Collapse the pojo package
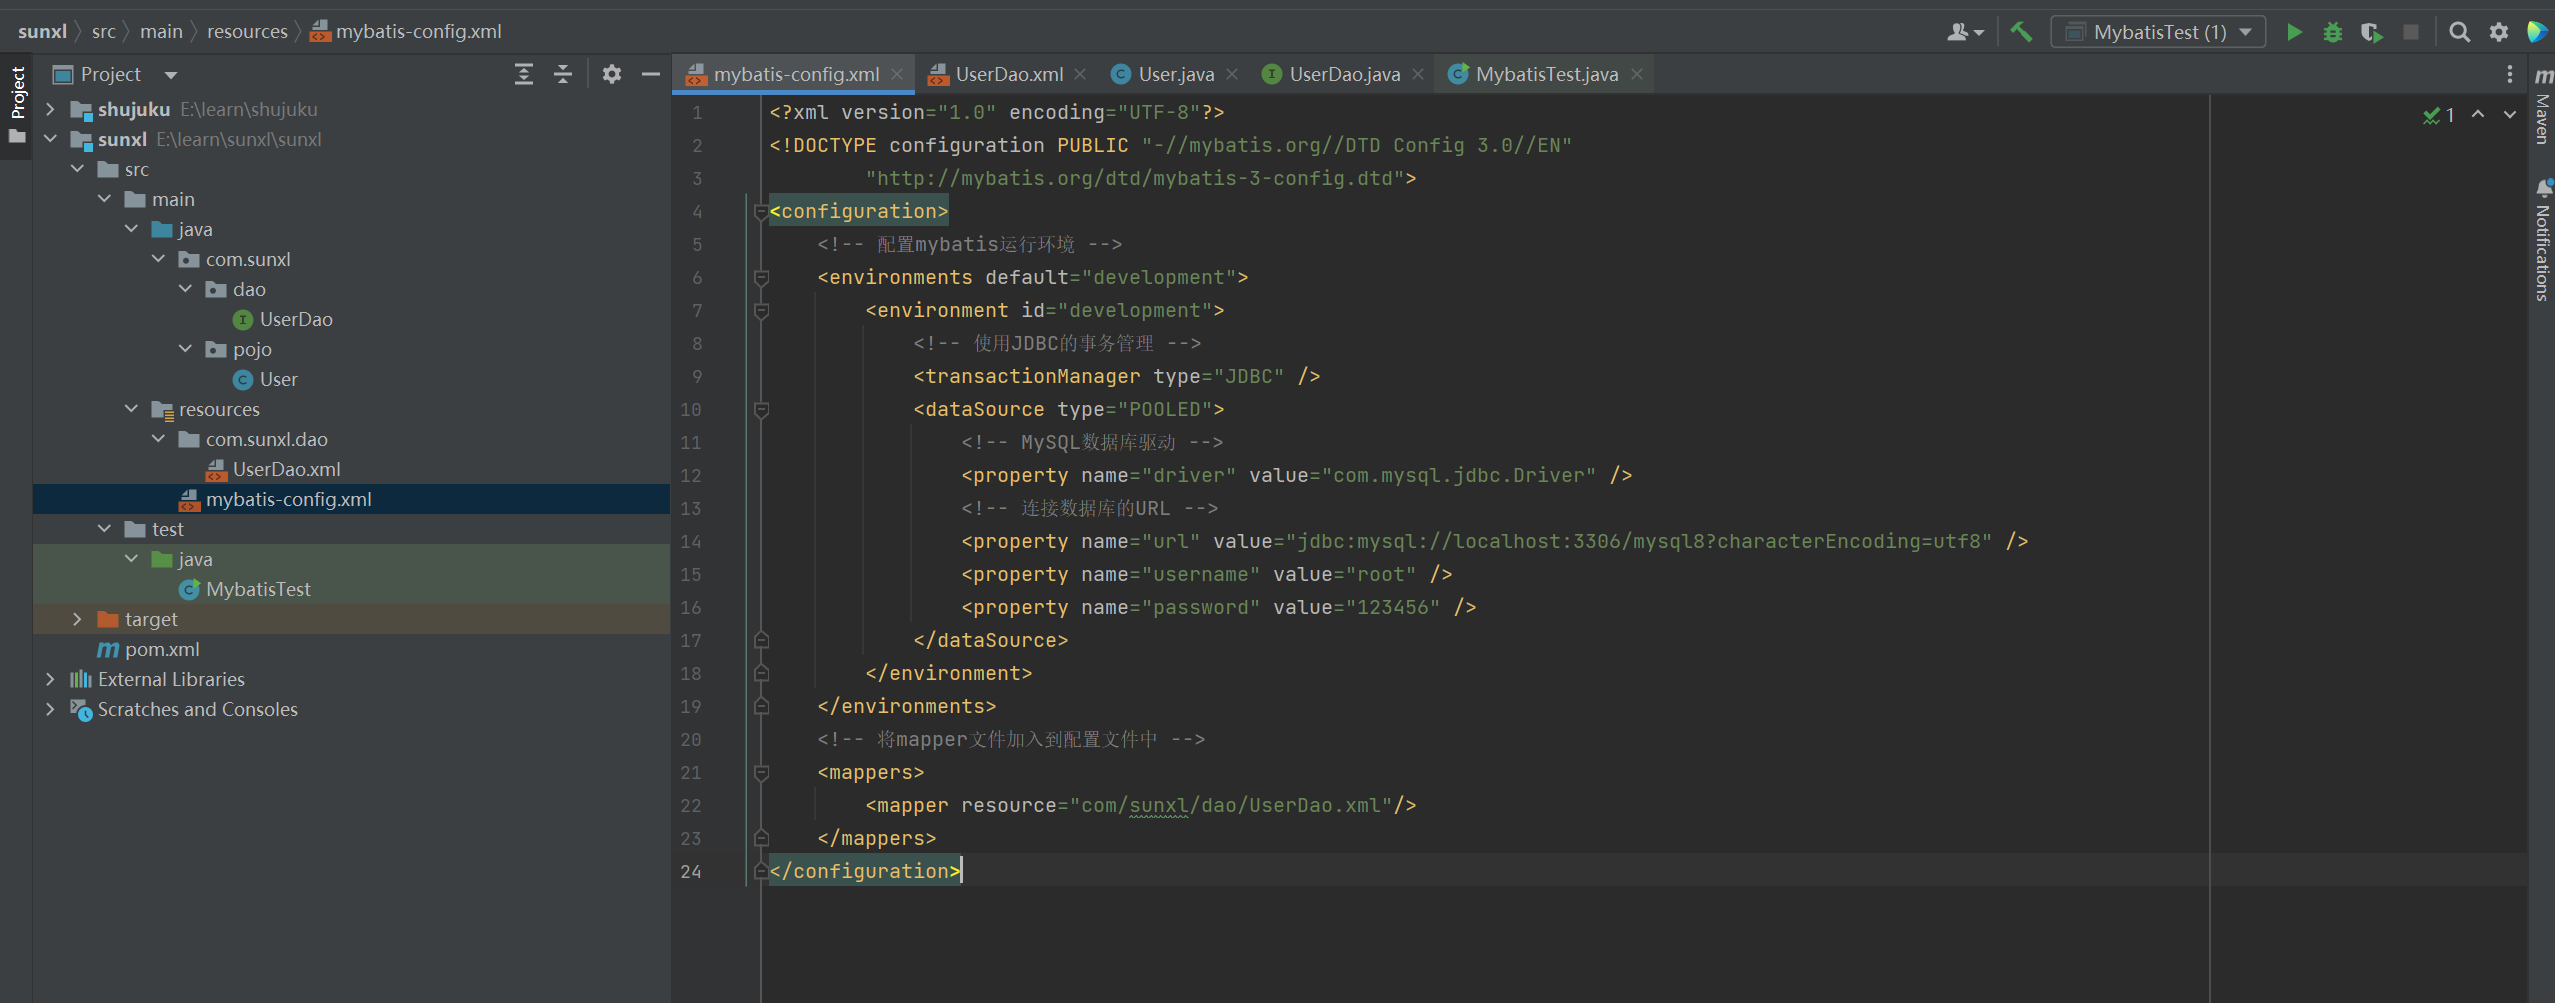 click(185, 349)
